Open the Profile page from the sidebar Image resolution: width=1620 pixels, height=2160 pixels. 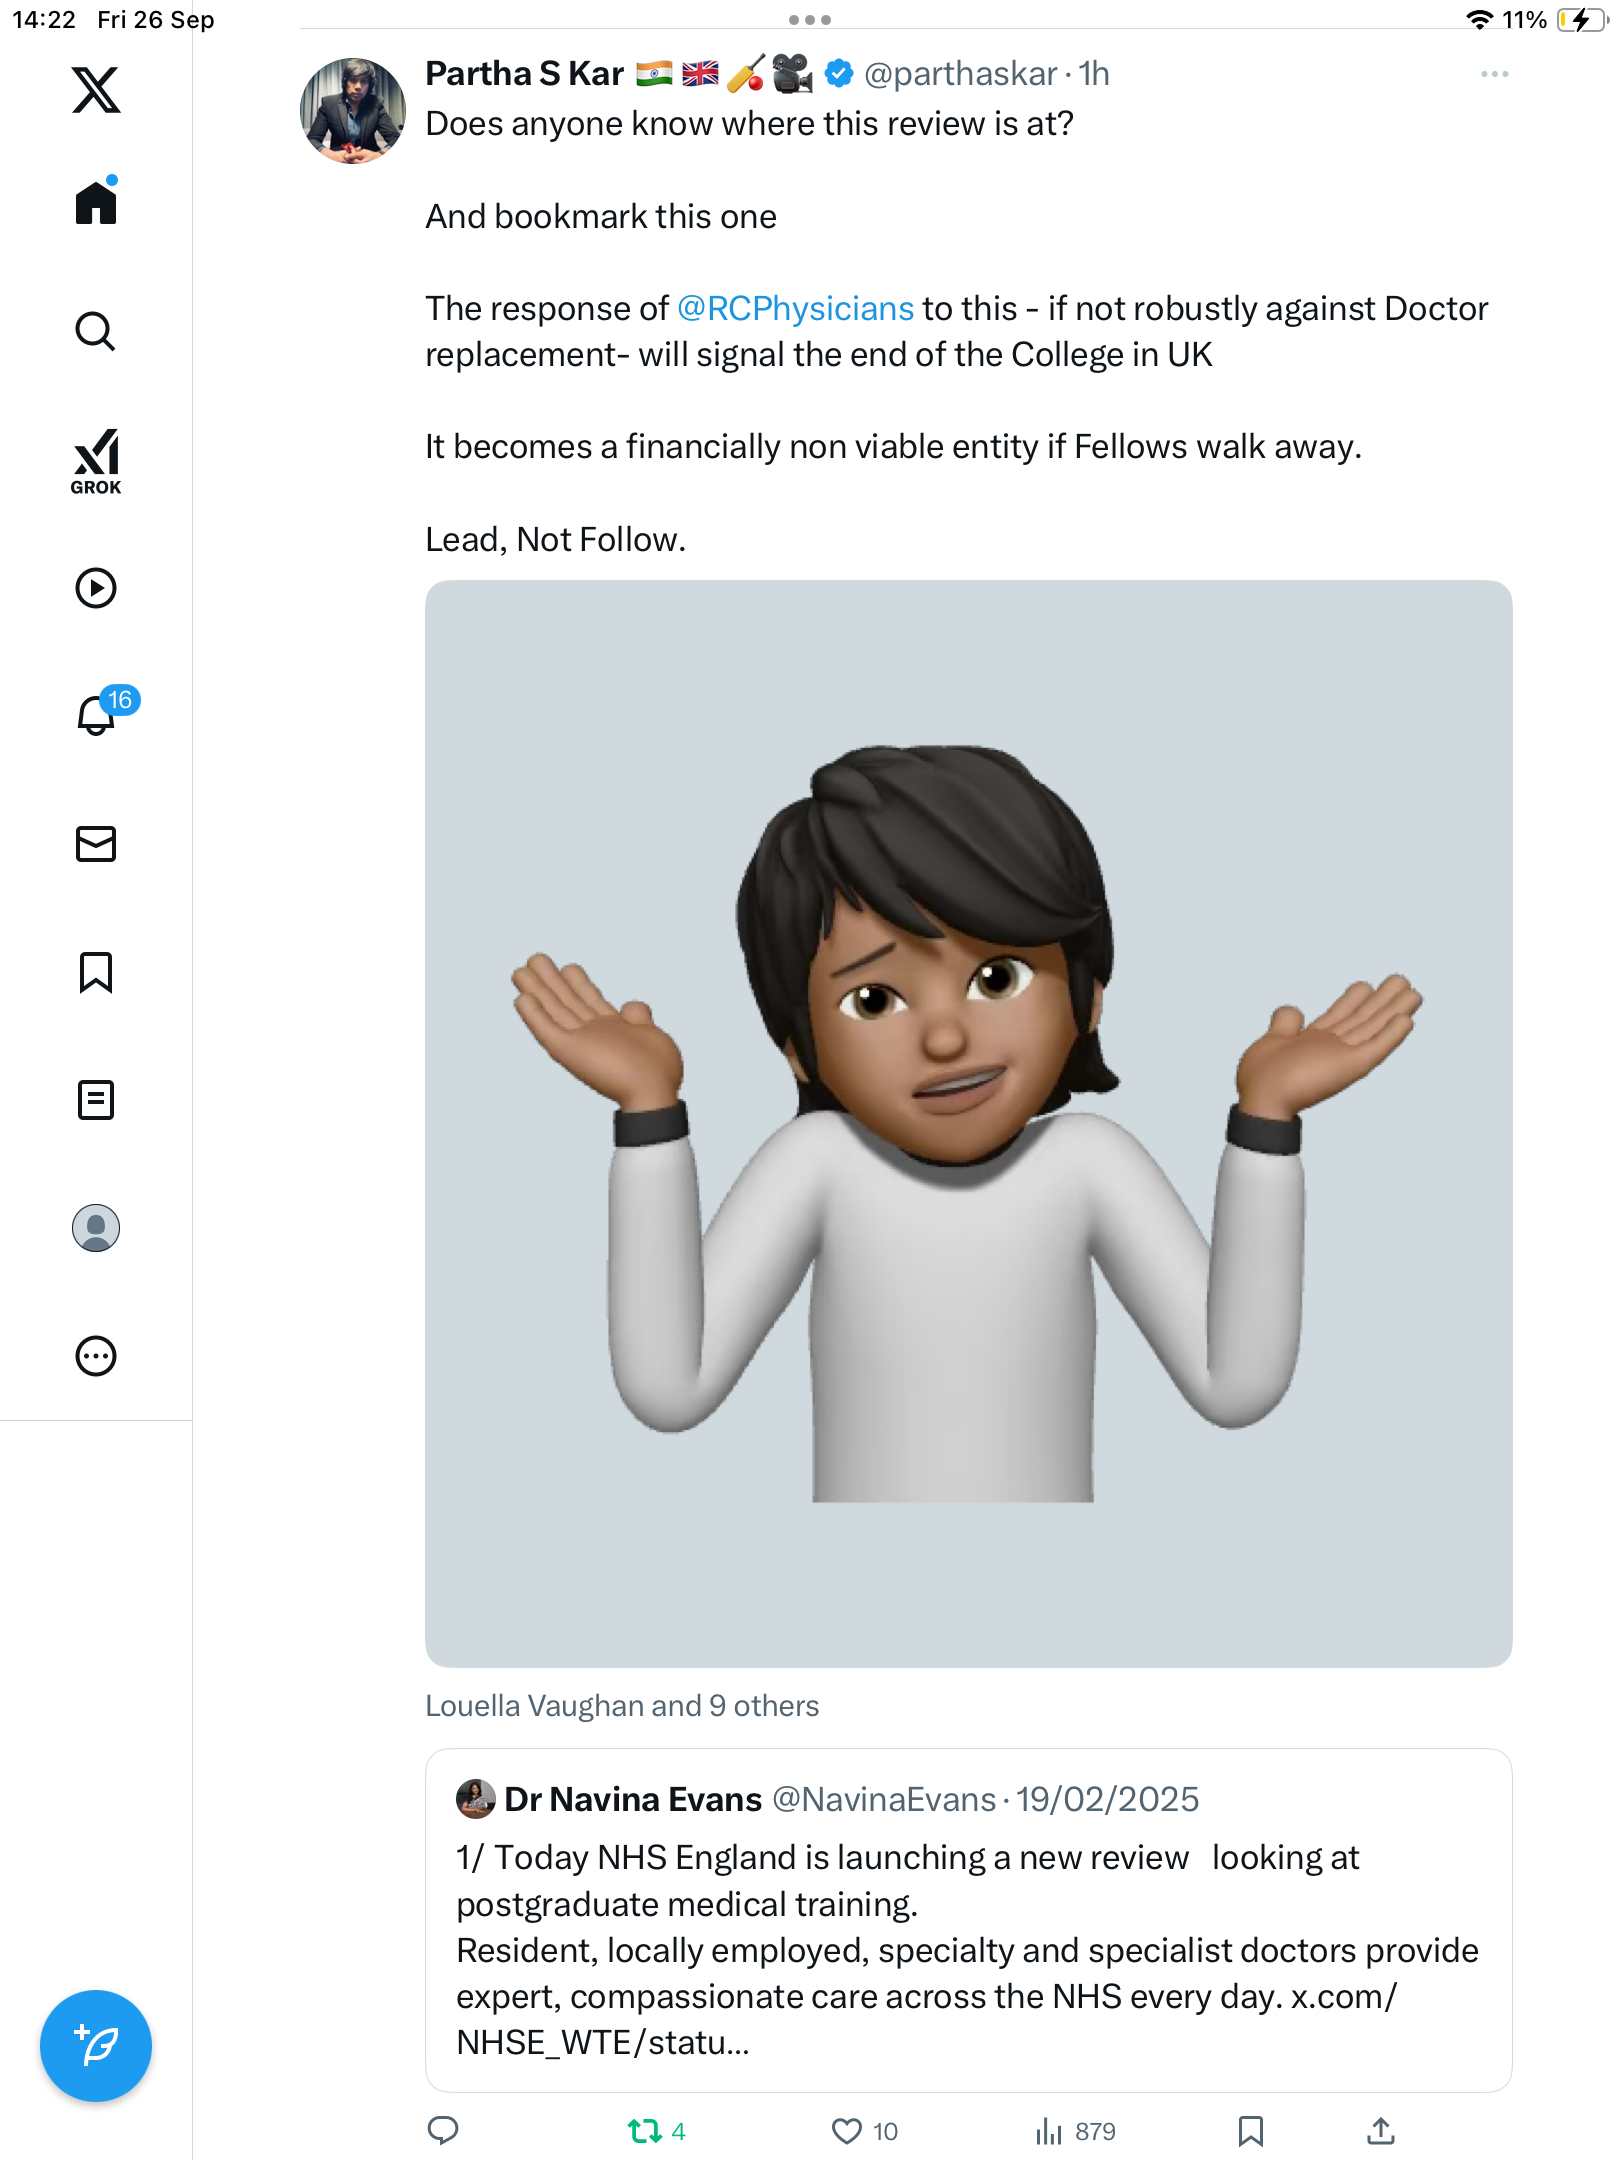coord(96,1228)
